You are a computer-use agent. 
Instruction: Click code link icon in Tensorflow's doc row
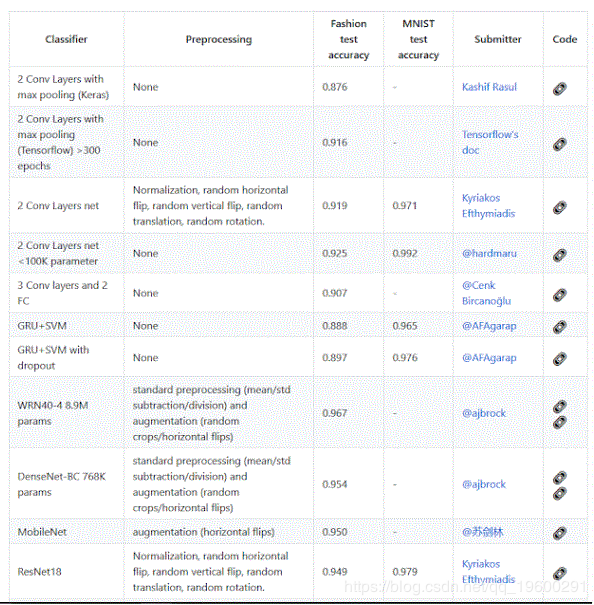pyautogui.click(x=560, y=144)
